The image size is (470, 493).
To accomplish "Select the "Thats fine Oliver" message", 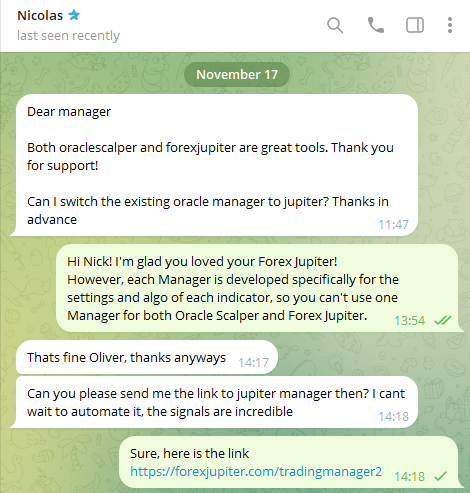I will click(147, 357).
